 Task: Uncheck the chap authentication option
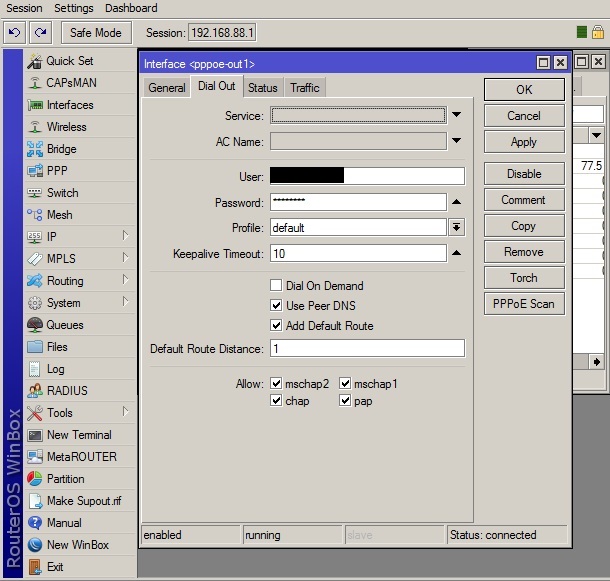276,400
